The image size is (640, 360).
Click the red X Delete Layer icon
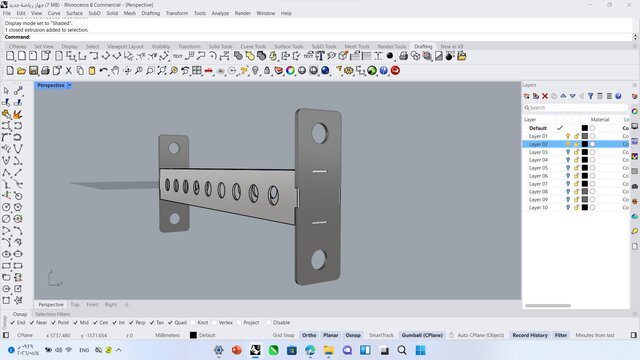click(545, 96)
